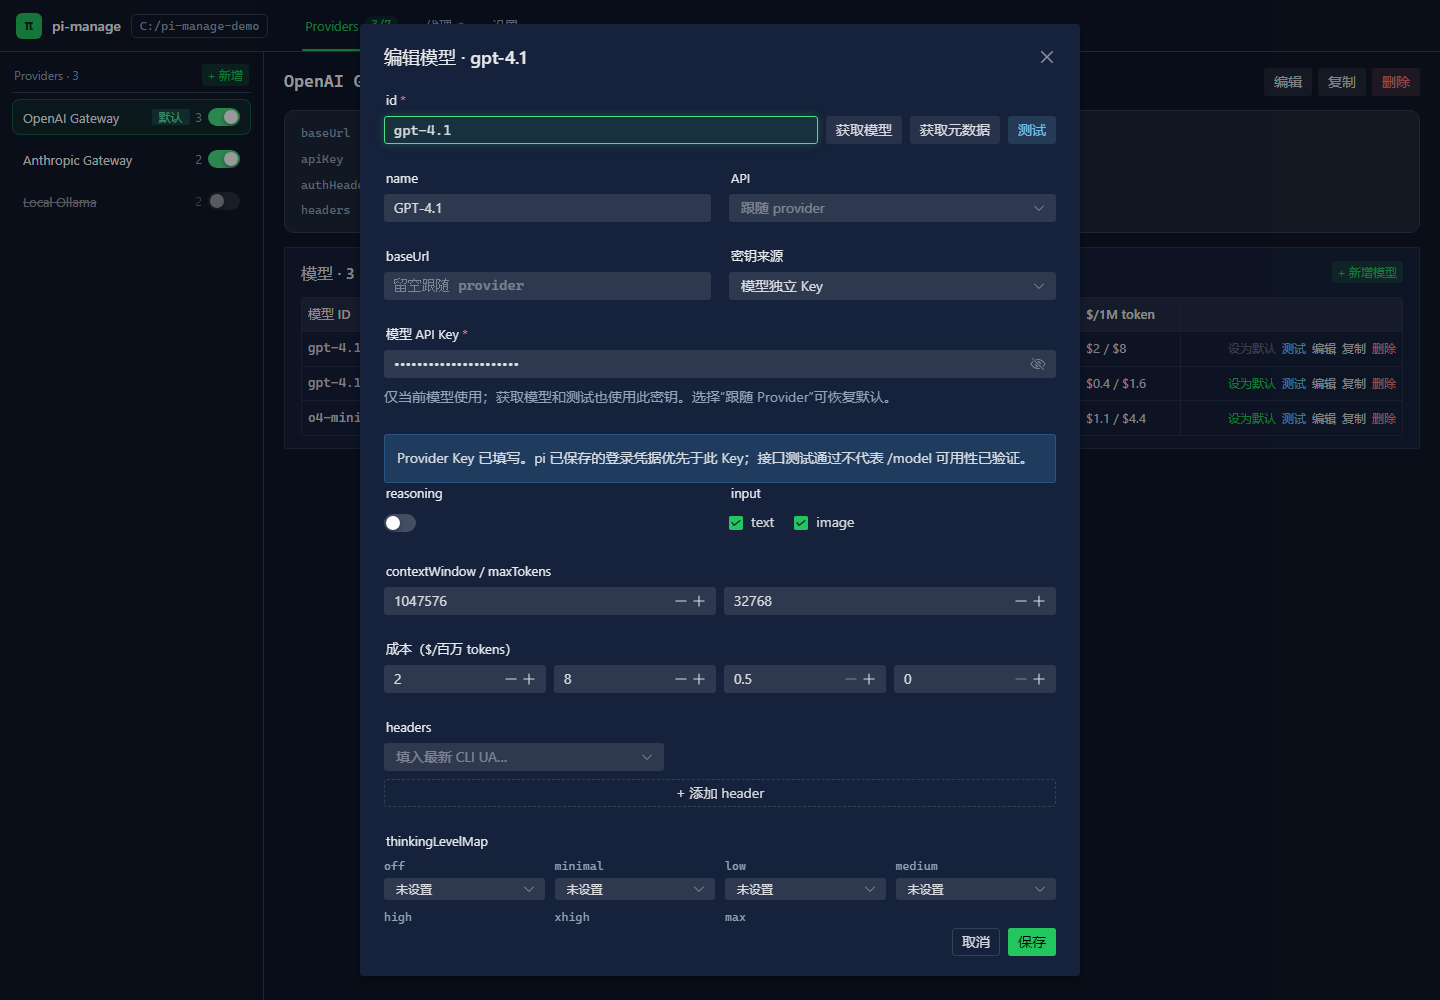Click the 测试 button next to id
Viewport: 1440px width, 1000px height.
[1032, 130]
